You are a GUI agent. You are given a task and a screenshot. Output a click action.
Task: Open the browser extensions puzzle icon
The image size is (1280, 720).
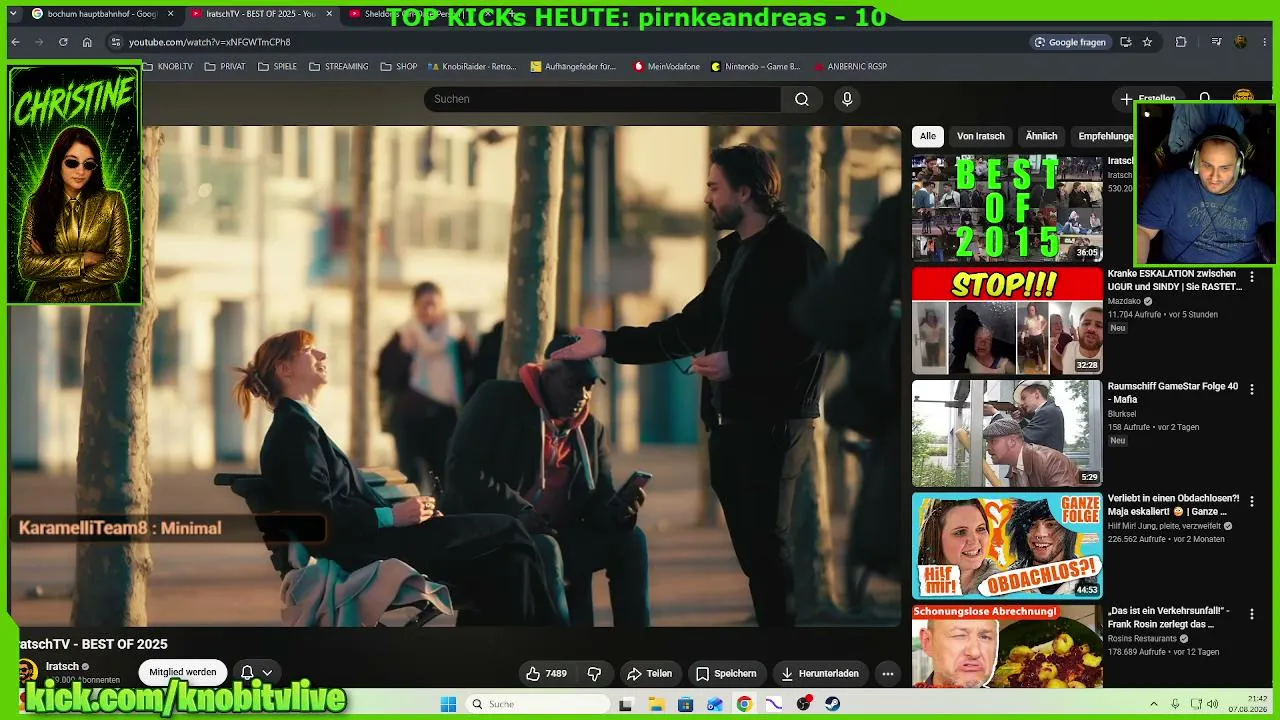tap(1181, 42)
